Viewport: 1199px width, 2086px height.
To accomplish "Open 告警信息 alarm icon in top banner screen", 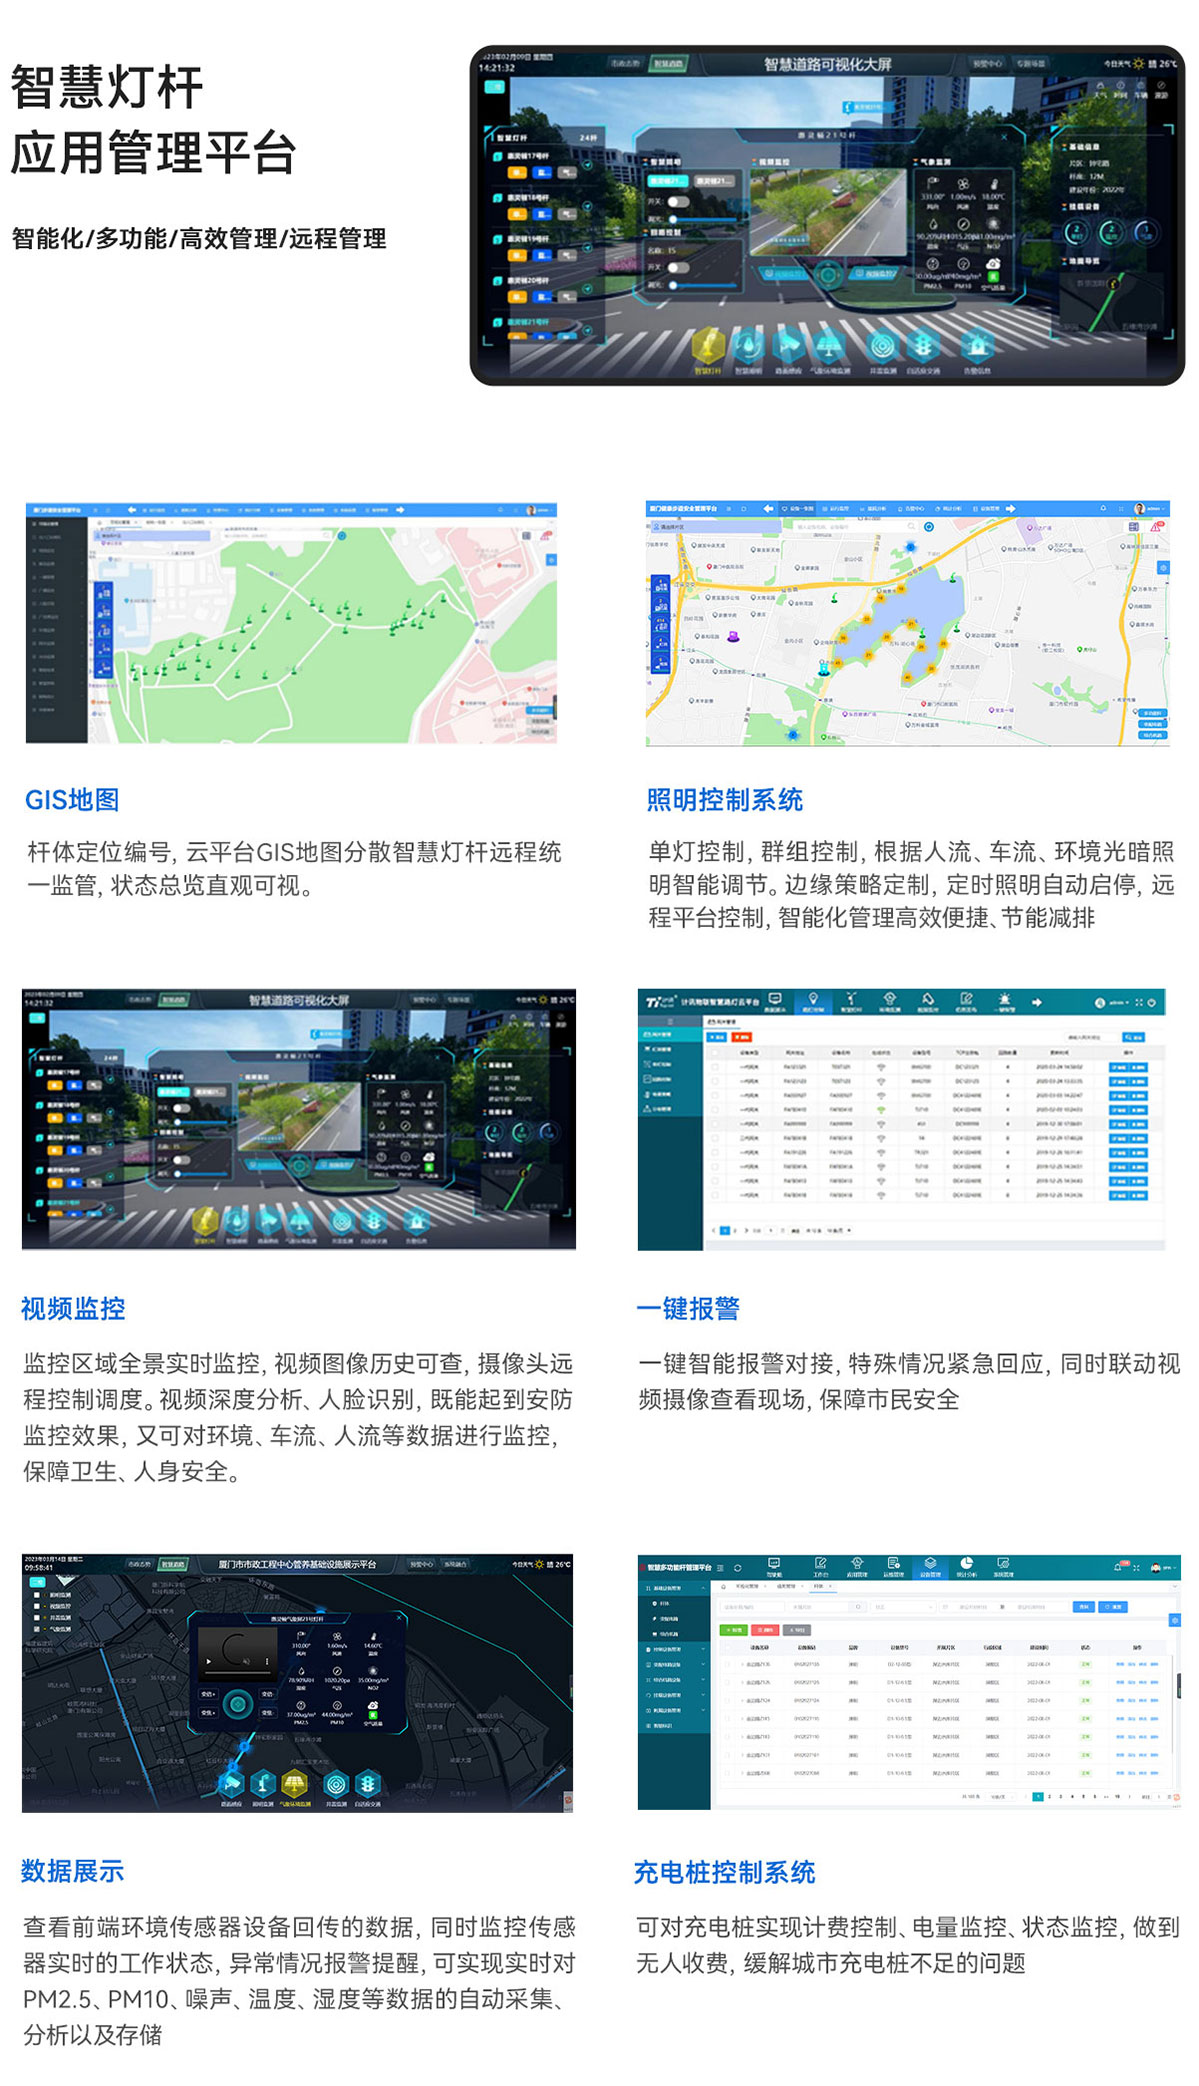I will 976,346.
